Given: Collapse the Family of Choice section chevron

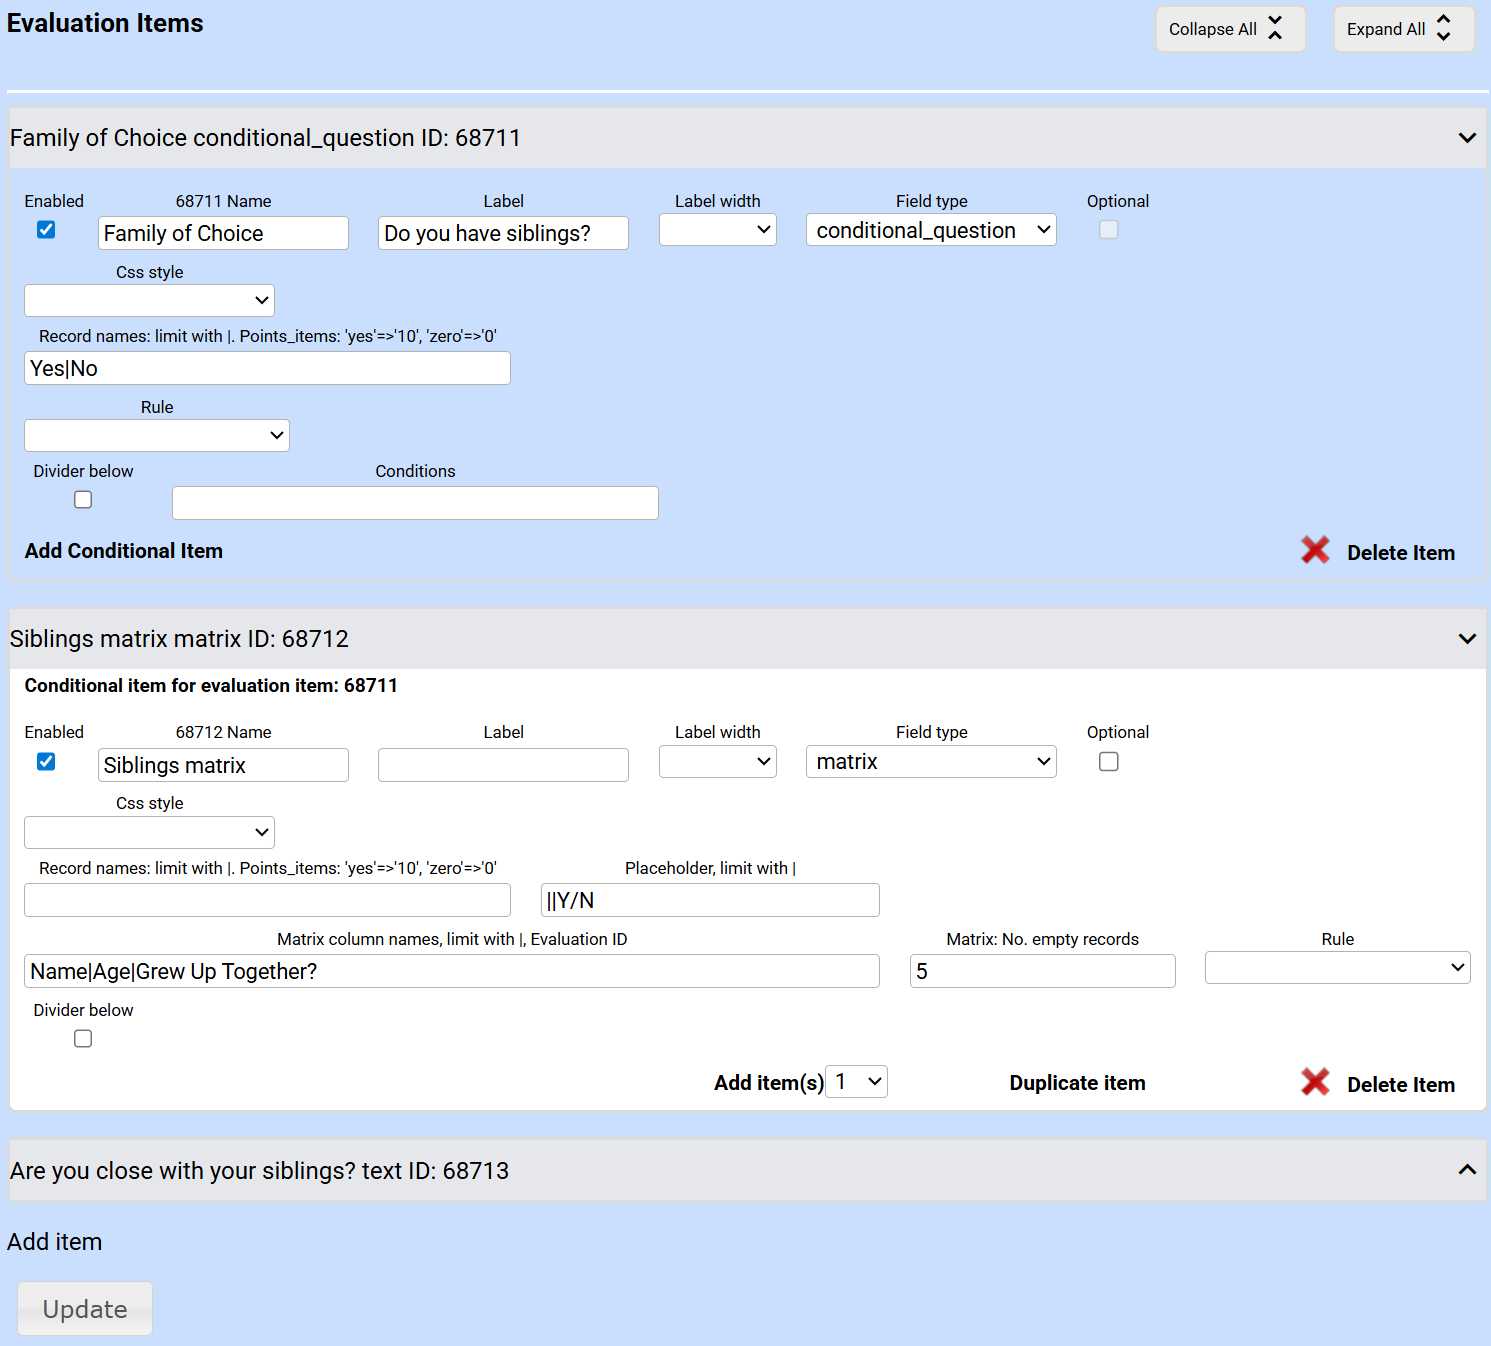Looking at the screenshot, I should pyautogui.click(x=1466, y=138).
